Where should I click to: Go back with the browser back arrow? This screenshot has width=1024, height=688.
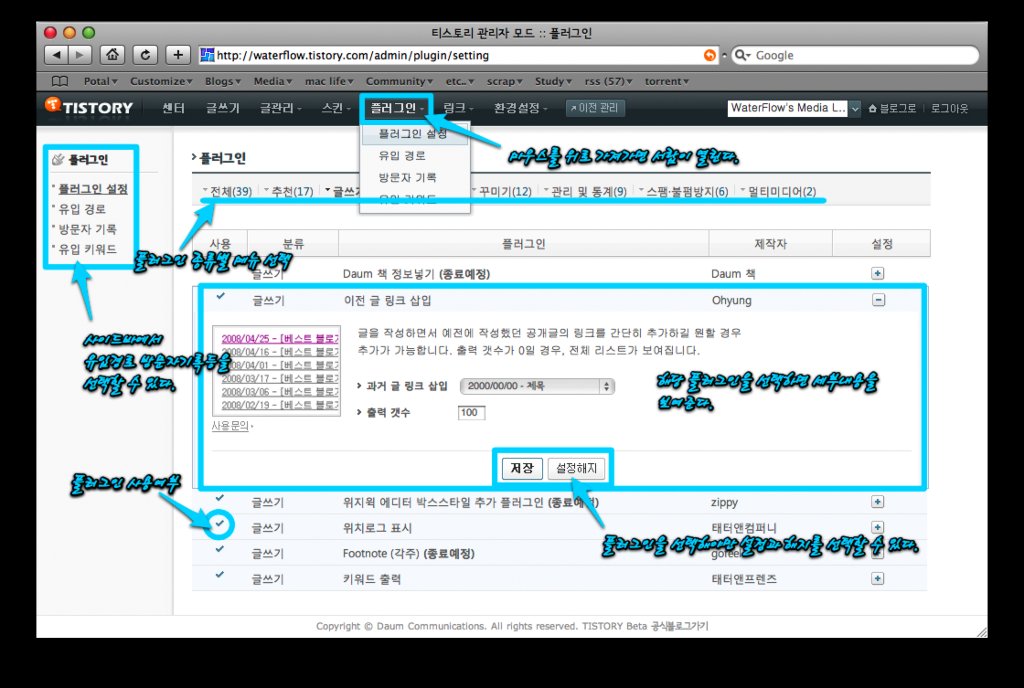click(56, 55)
